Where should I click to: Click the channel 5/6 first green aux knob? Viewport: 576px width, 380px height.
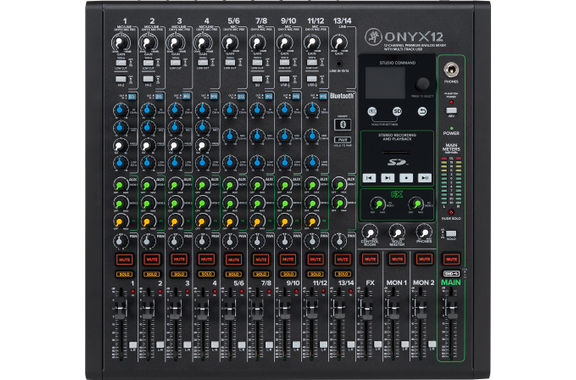click(230, 185)
